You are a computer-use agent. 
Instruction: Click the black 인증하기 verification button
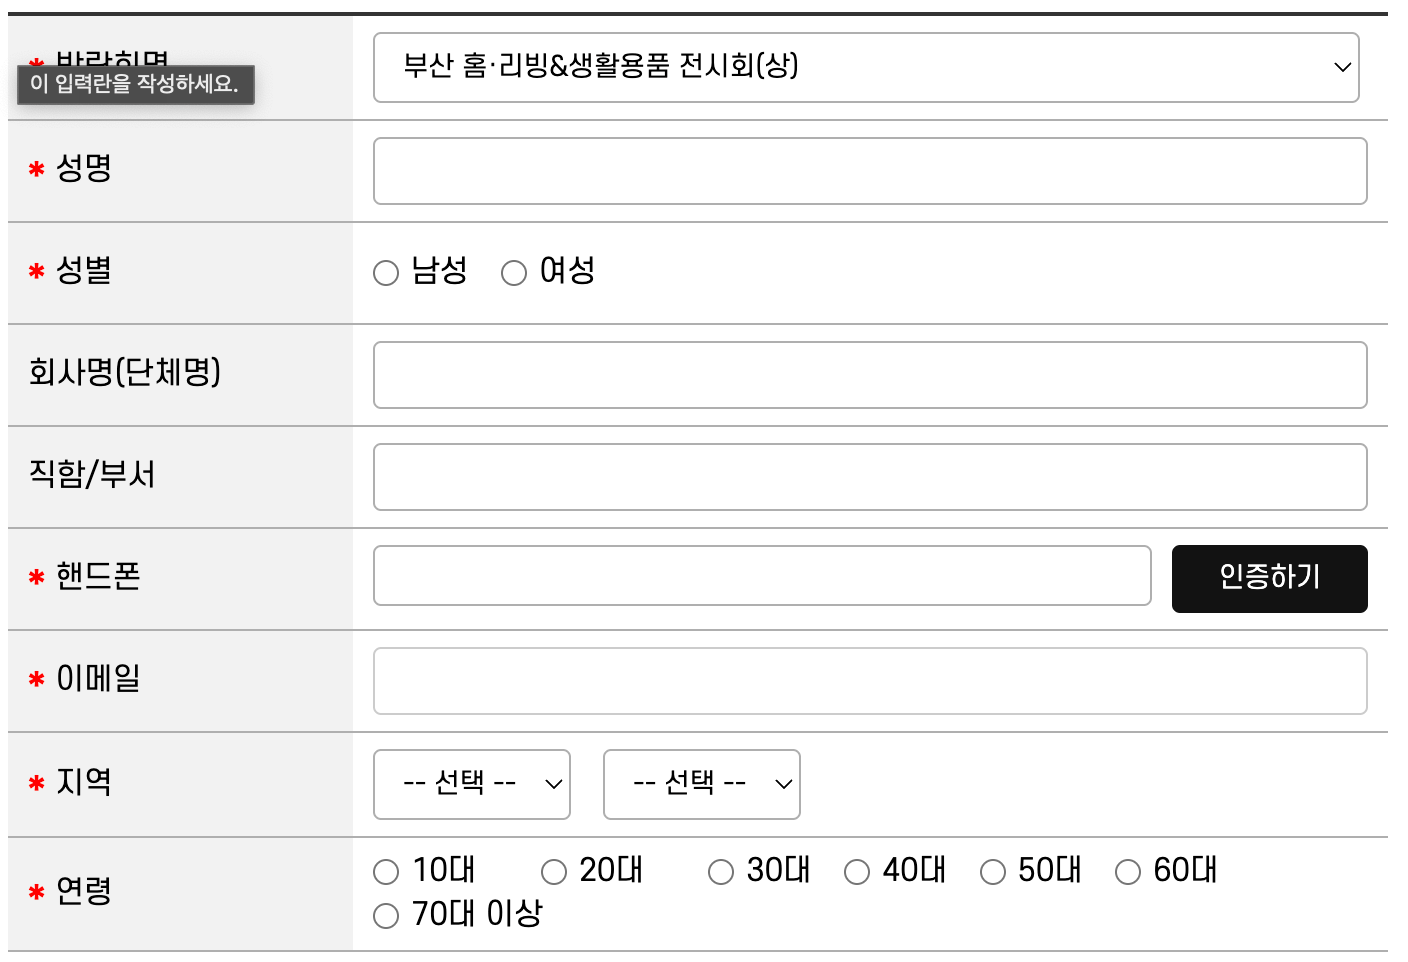tap(1269, 578)
